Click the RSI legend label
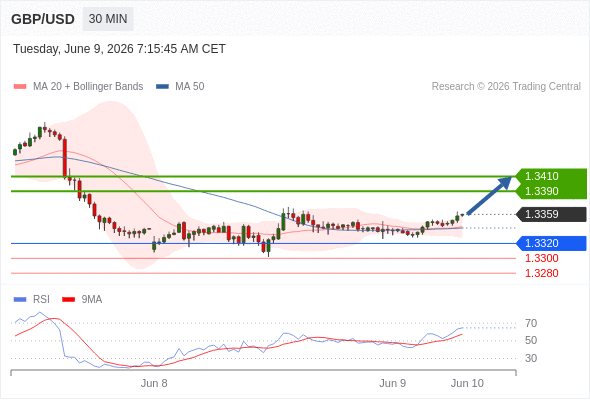The height and width of the screenshot is (400, 590). (41, 300)
